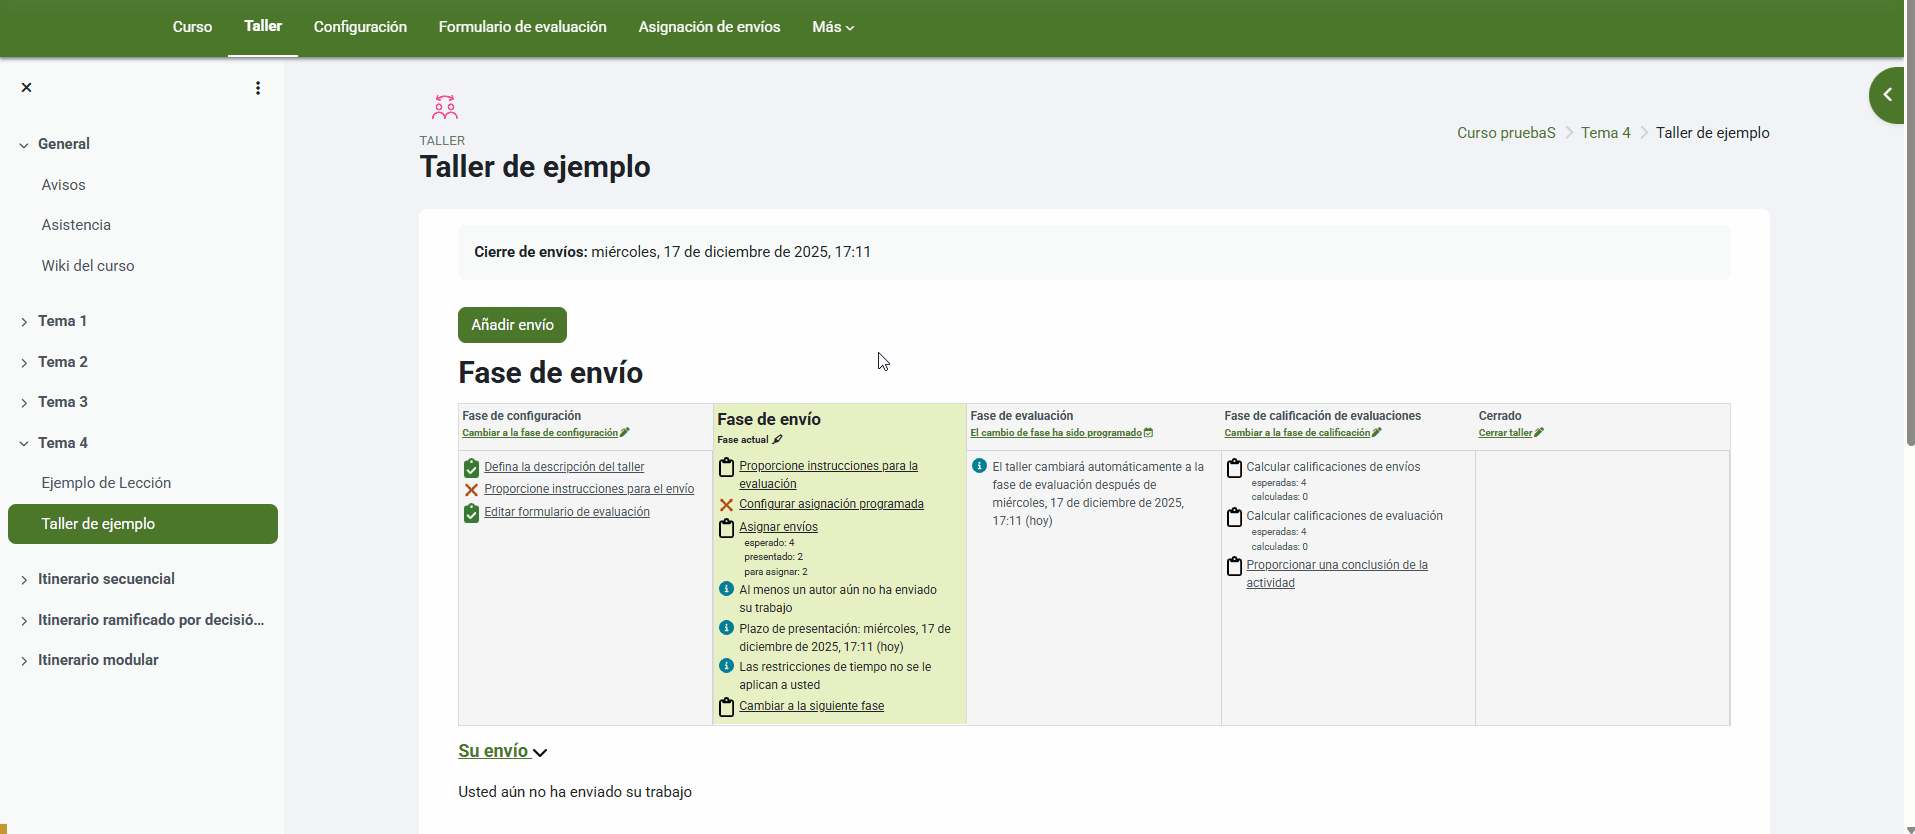The width and height of the screenshot is (1915, 834).
Task: Open 'Proporcionar una conclusión de la actividad' link
Action: pos(1336,574)
